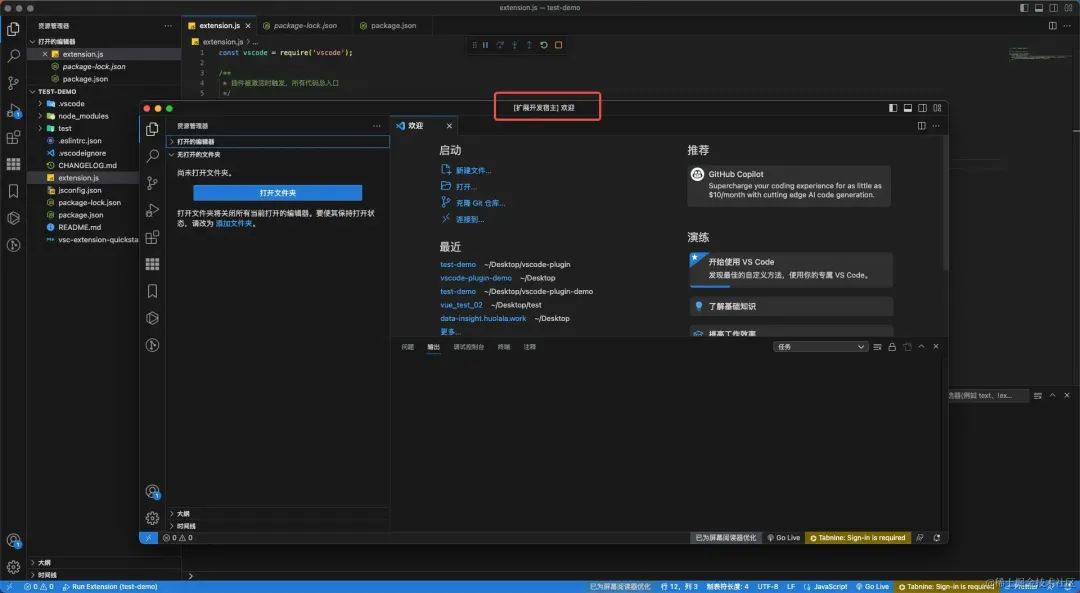This screenshot has width=1080, height=593.
Task: Open GitHub Copilot recommendation card
Action: (789, 185)
